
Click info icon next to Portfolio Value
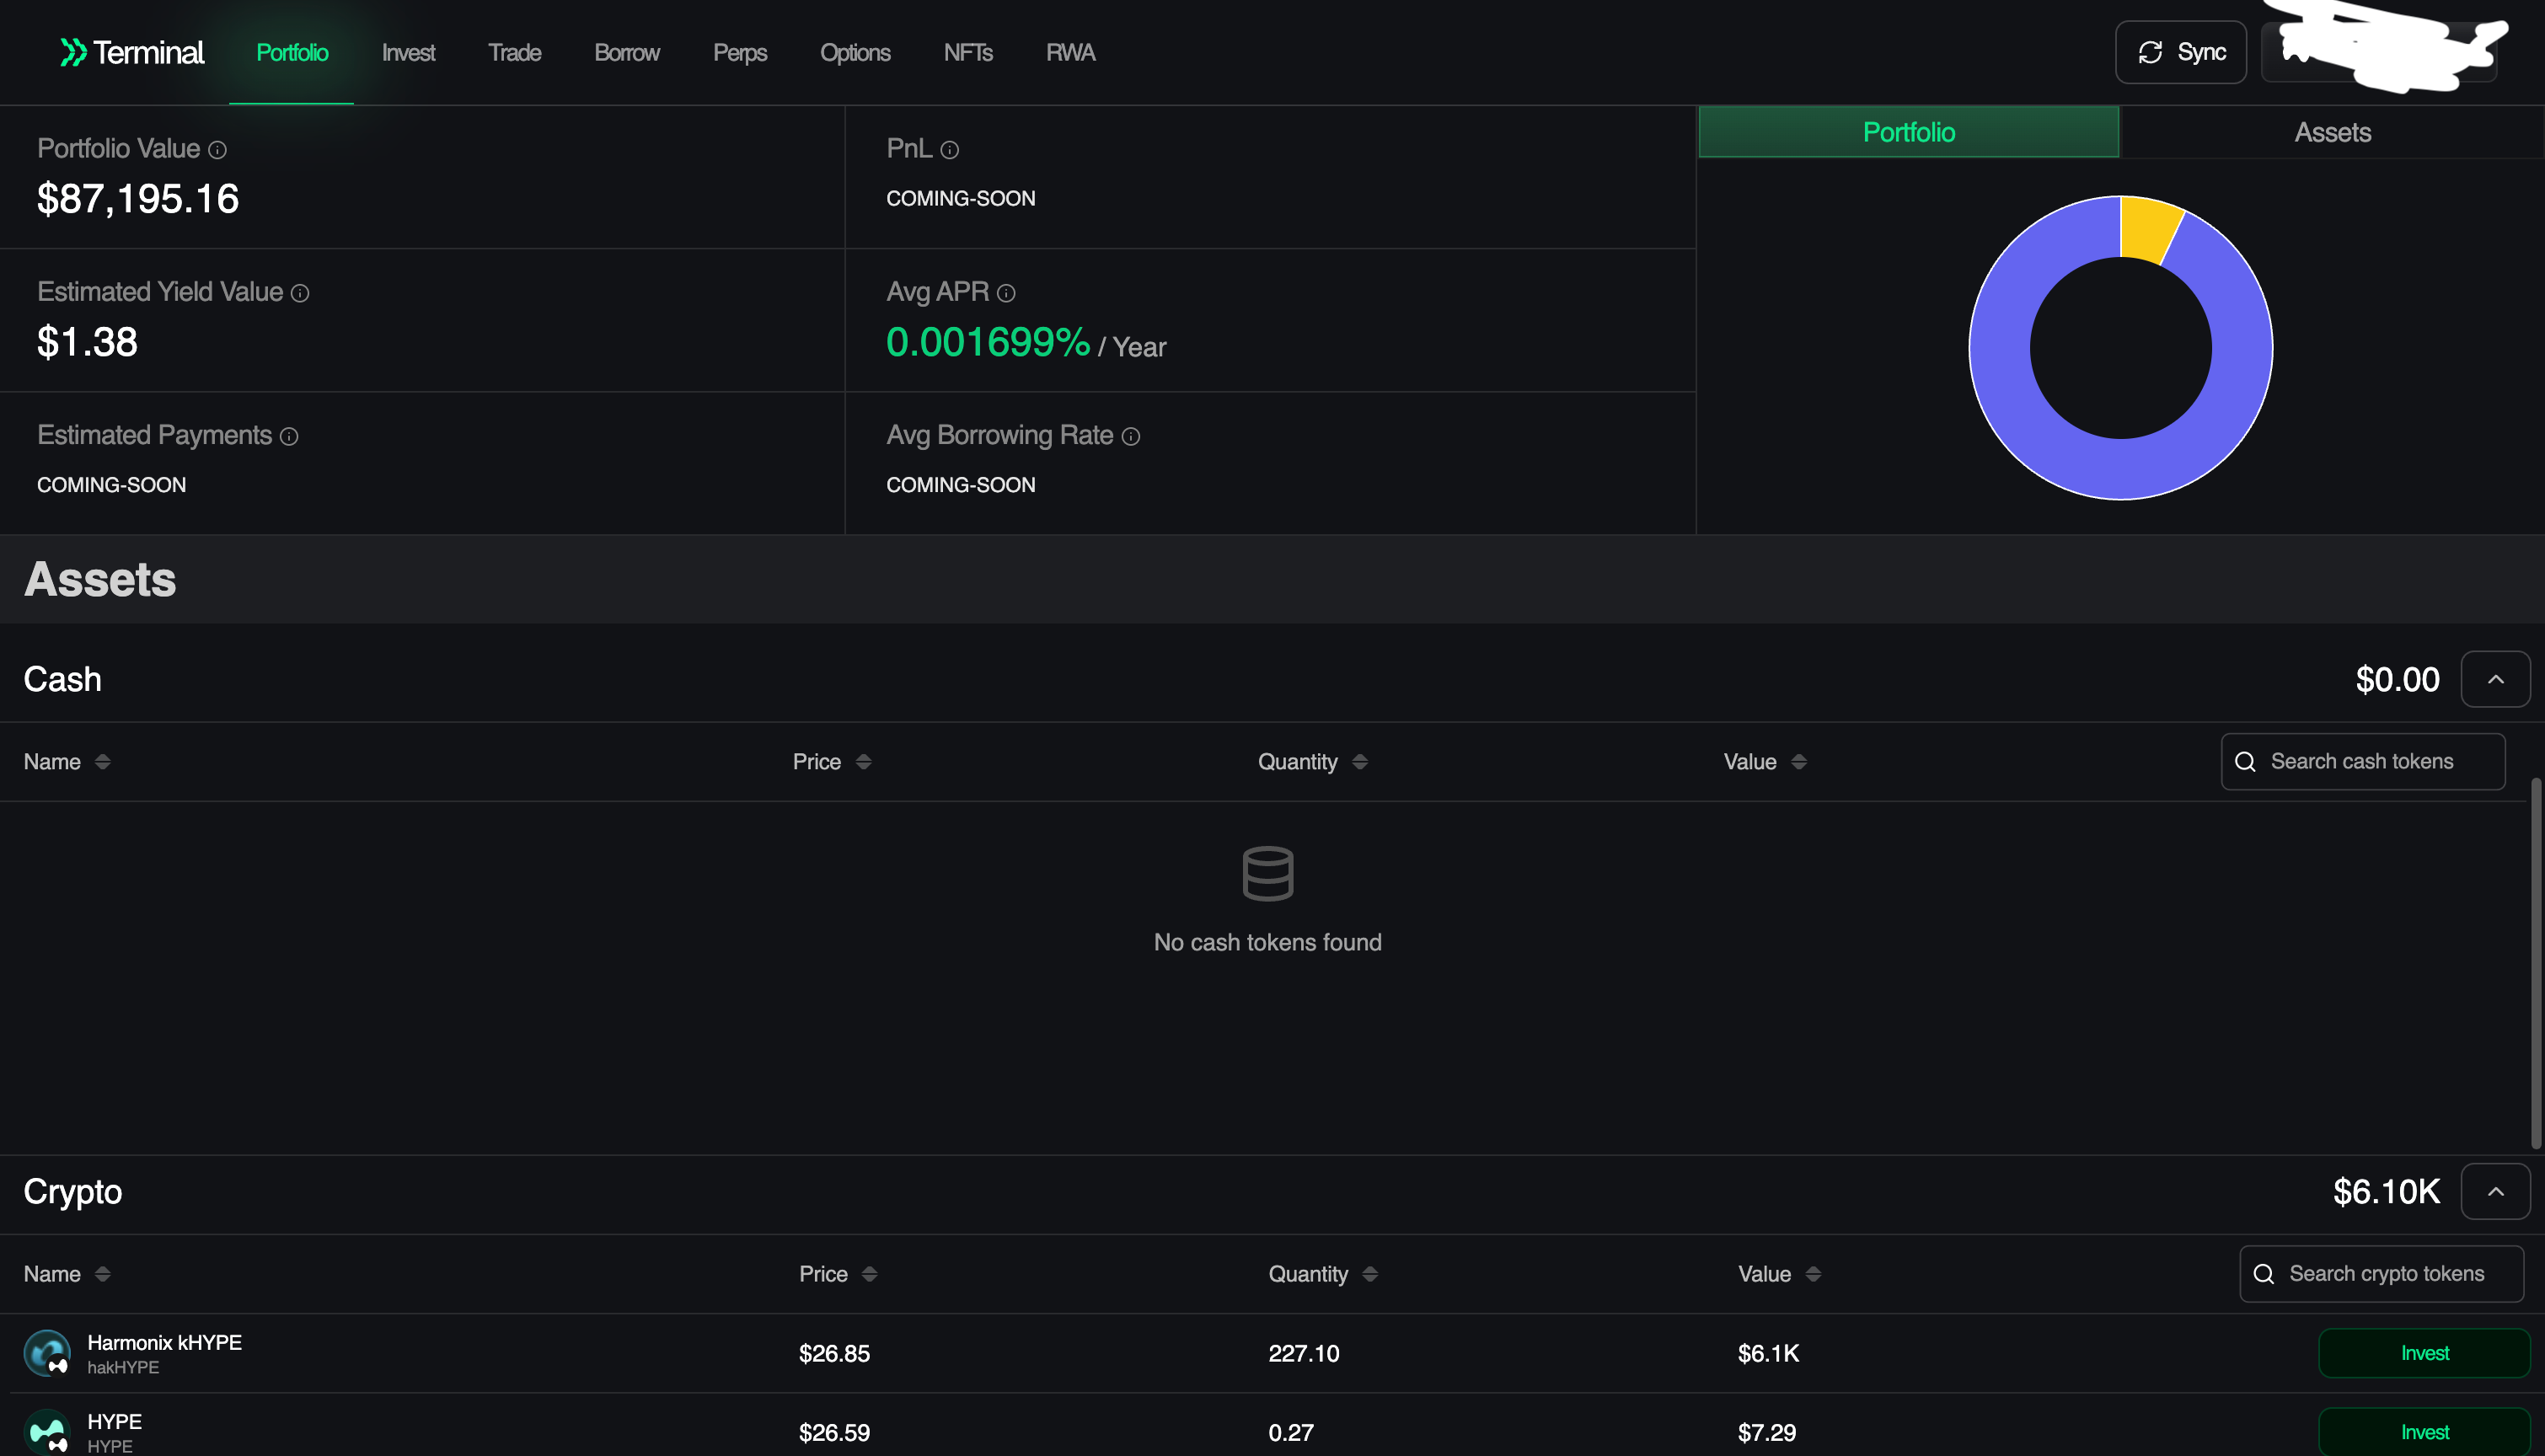217,150
